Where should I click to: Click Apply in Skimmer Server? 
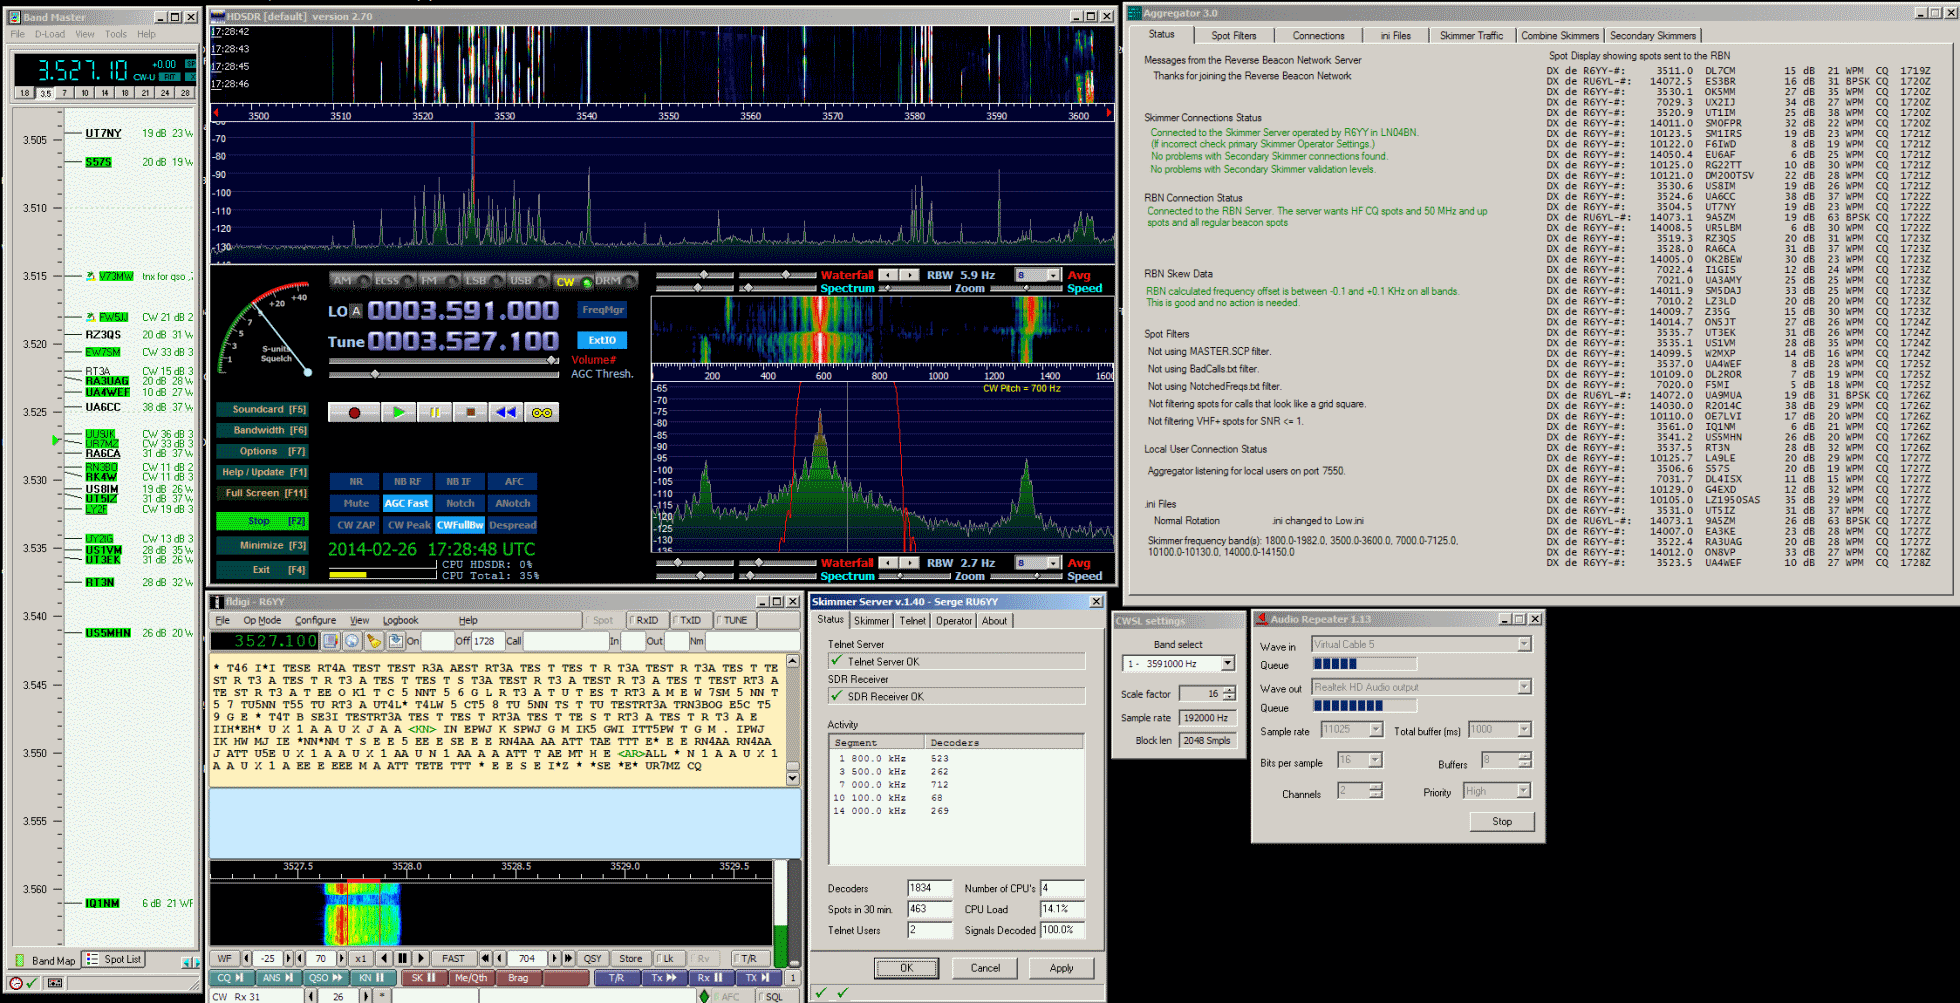click(1061, 968)
